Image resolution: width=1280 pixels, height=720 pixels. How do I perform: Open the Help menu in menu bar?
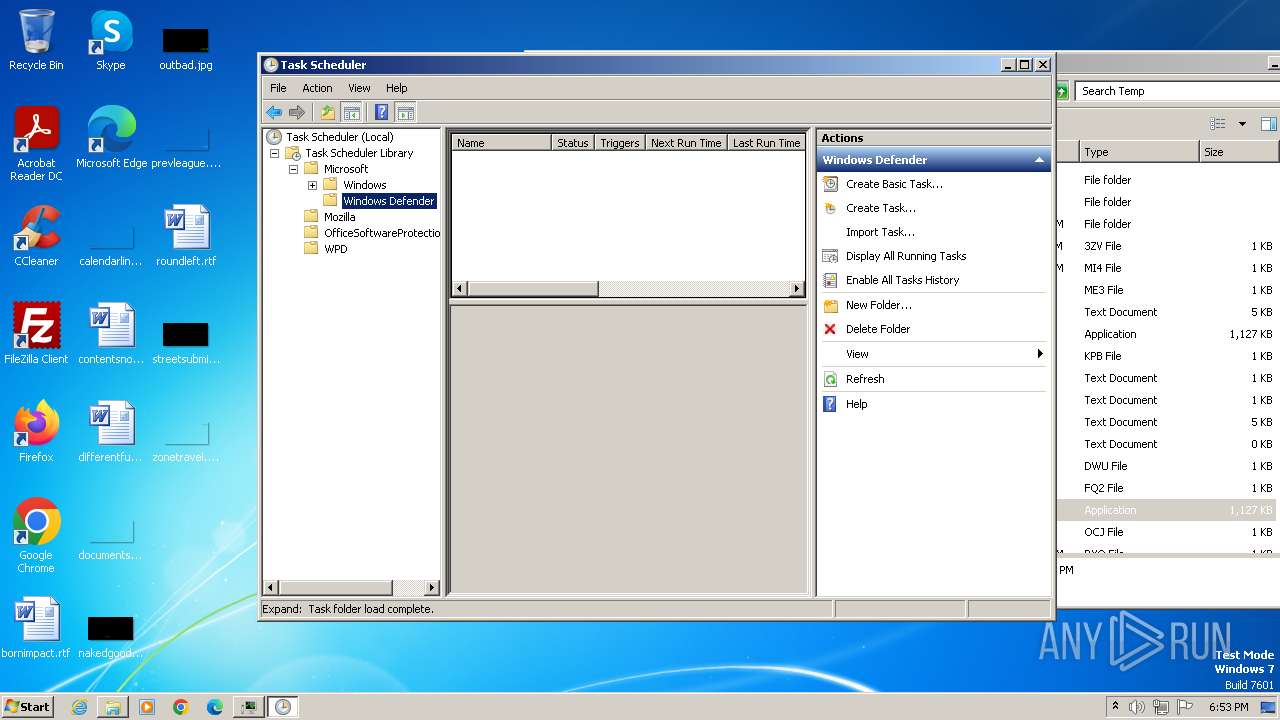[397, 88]
